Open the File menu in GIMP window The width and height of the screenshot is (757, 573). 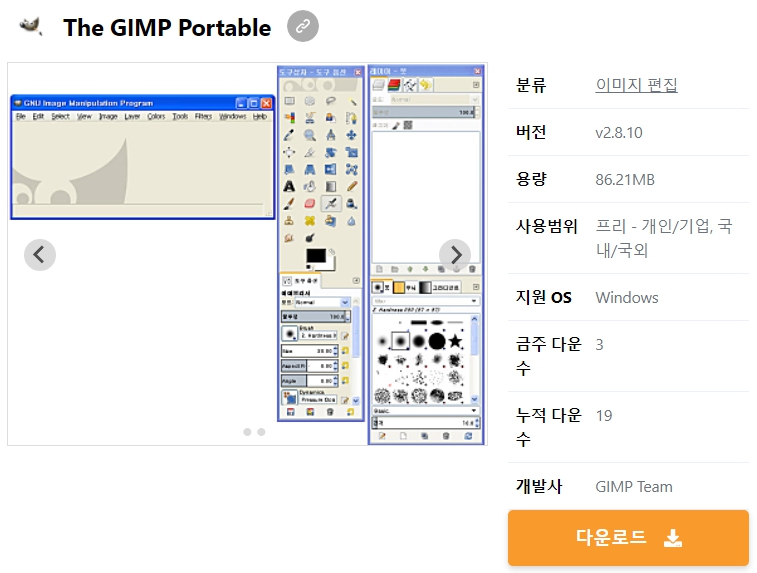21,116
